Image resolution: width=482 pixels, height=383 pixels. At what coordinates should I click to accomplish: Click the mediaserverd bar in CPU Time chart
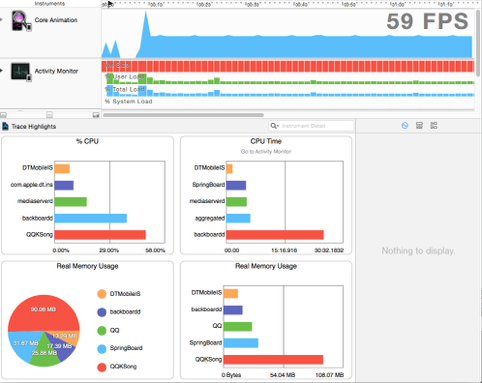[x=236, y=202]
